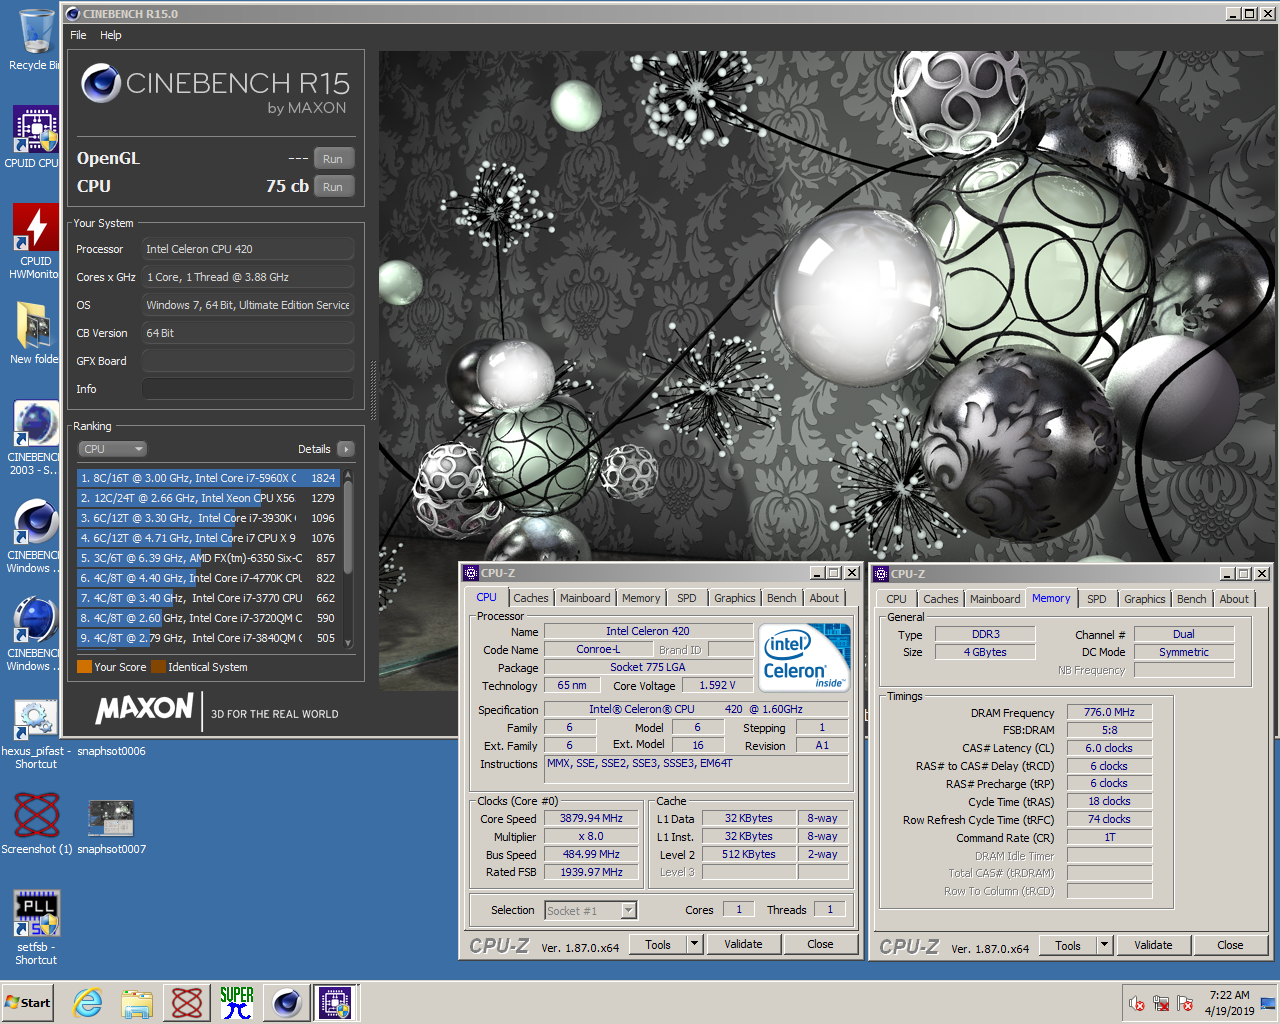
Task: Click the orange Your Score legend swatch
Action: tap(84, 667)
